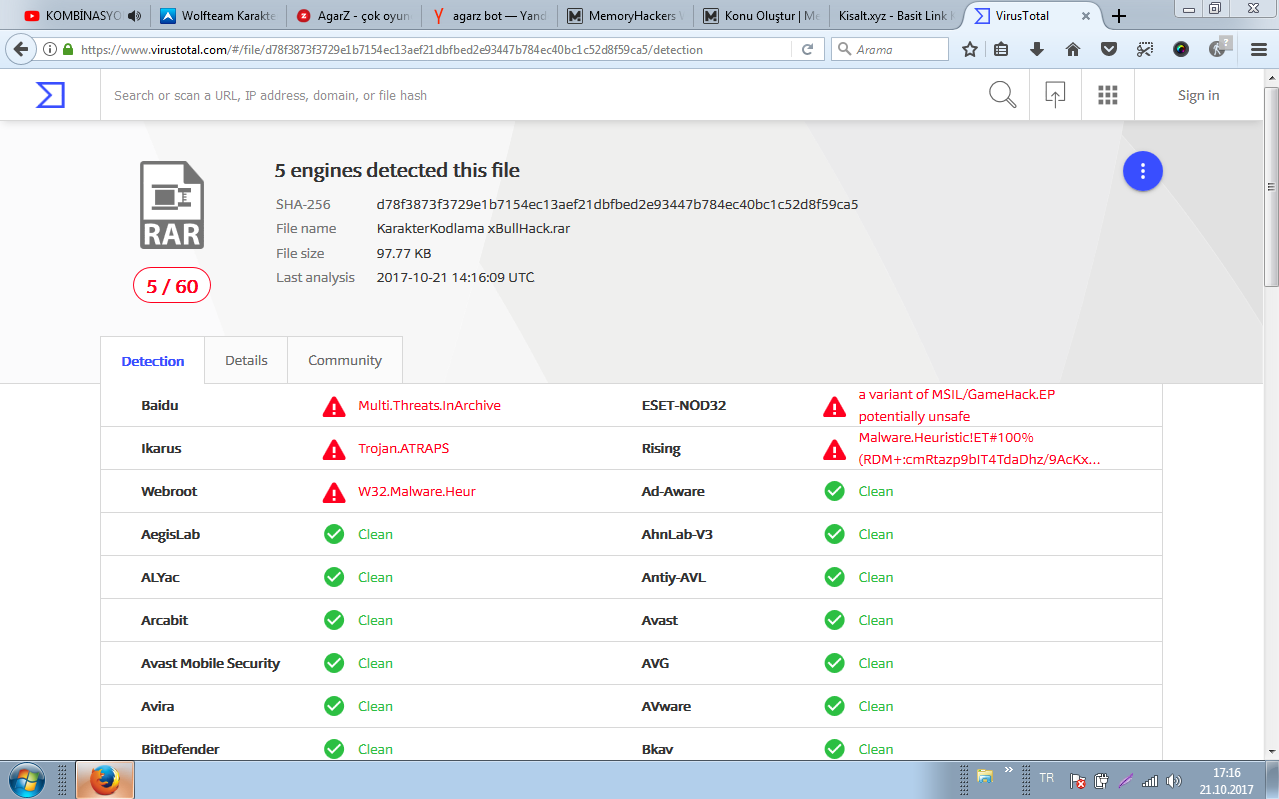
Task: Click the Firefox taskbar button
Action: click(x=105, y=779)
